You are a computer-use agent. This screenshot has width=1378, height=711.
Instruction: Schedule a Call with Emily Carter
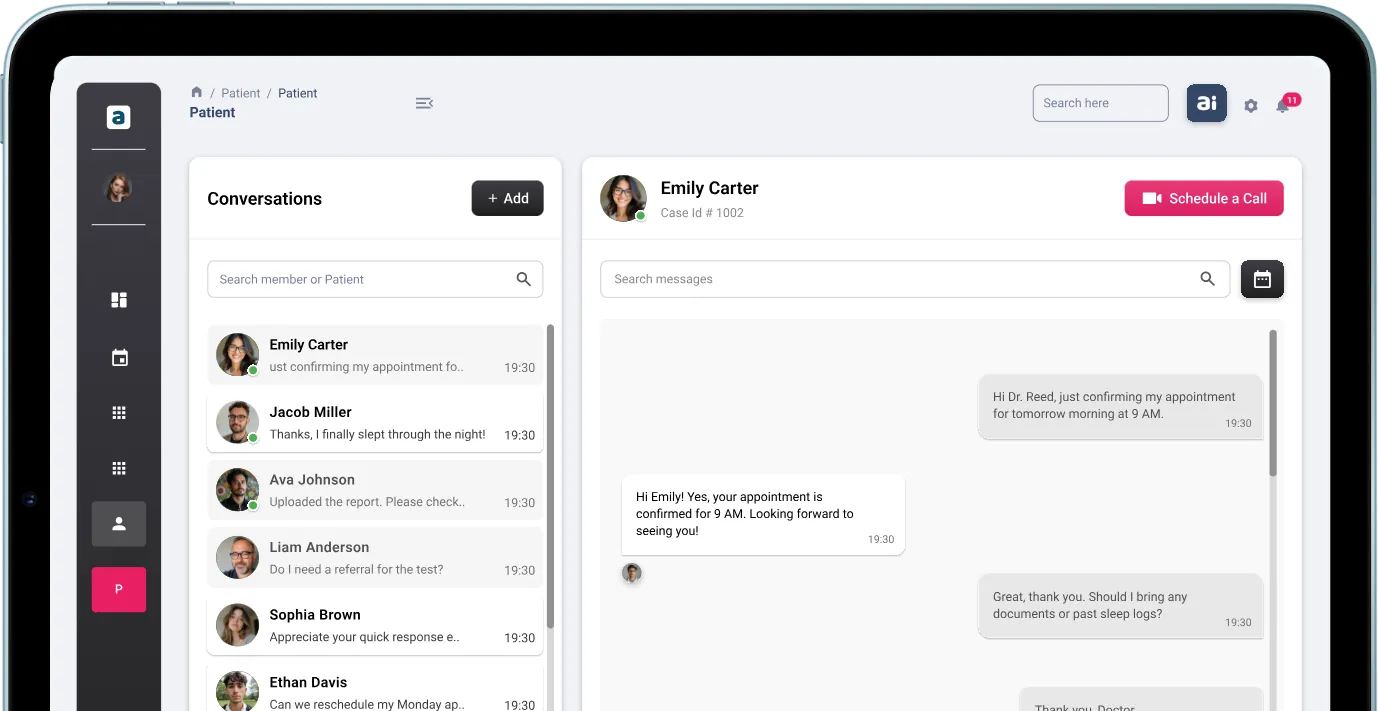point(1204,198)
